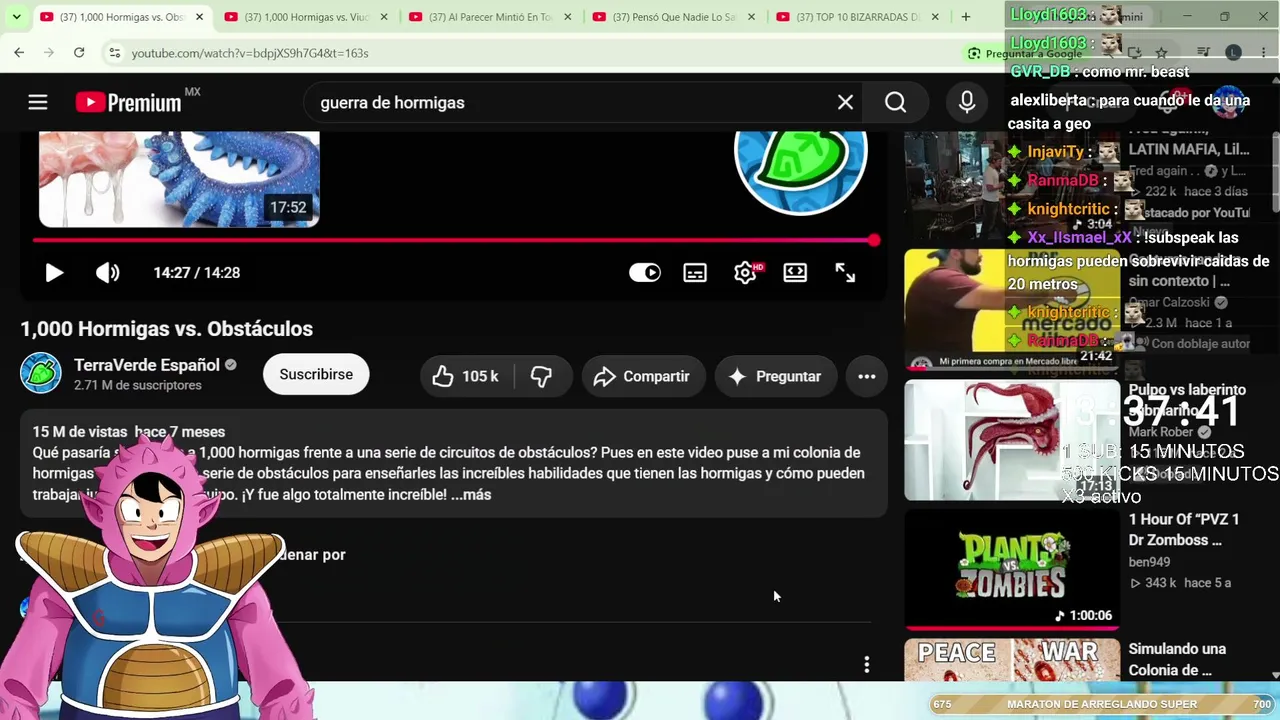This screenshot has height=720, width=1280.
Task: Open the Mercado Libre 21:42 video thumbnail
Action: (x=1012, y=310)
